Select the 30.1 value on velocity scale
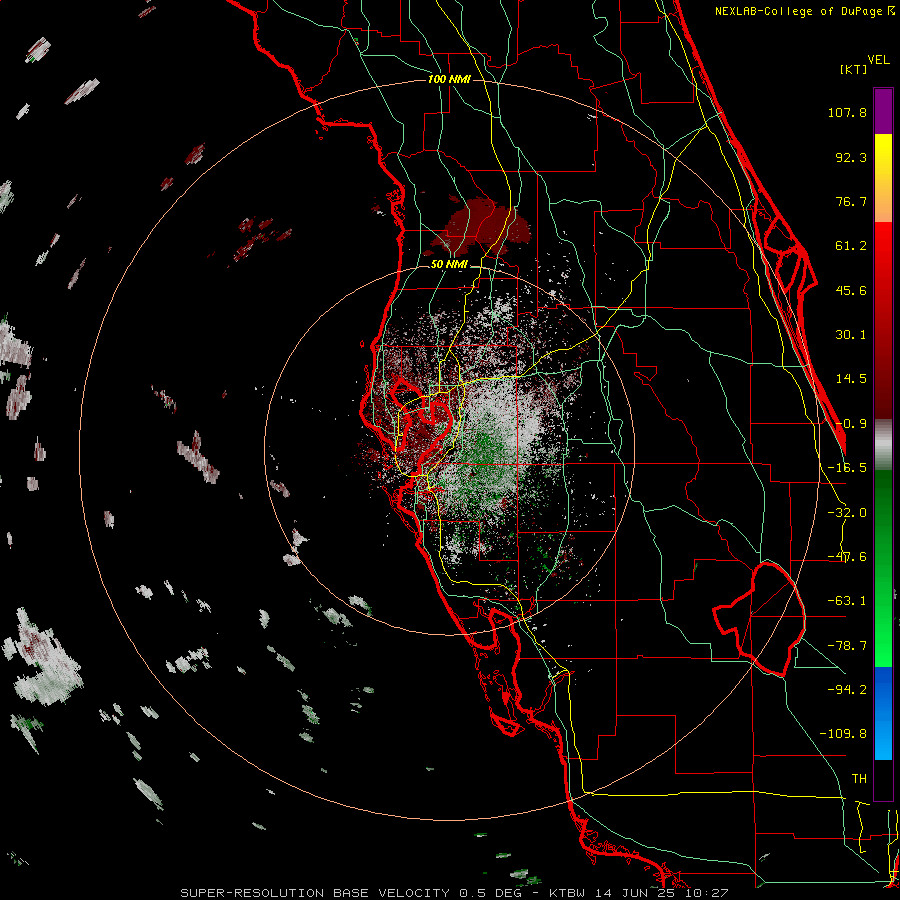 point(851,335)
